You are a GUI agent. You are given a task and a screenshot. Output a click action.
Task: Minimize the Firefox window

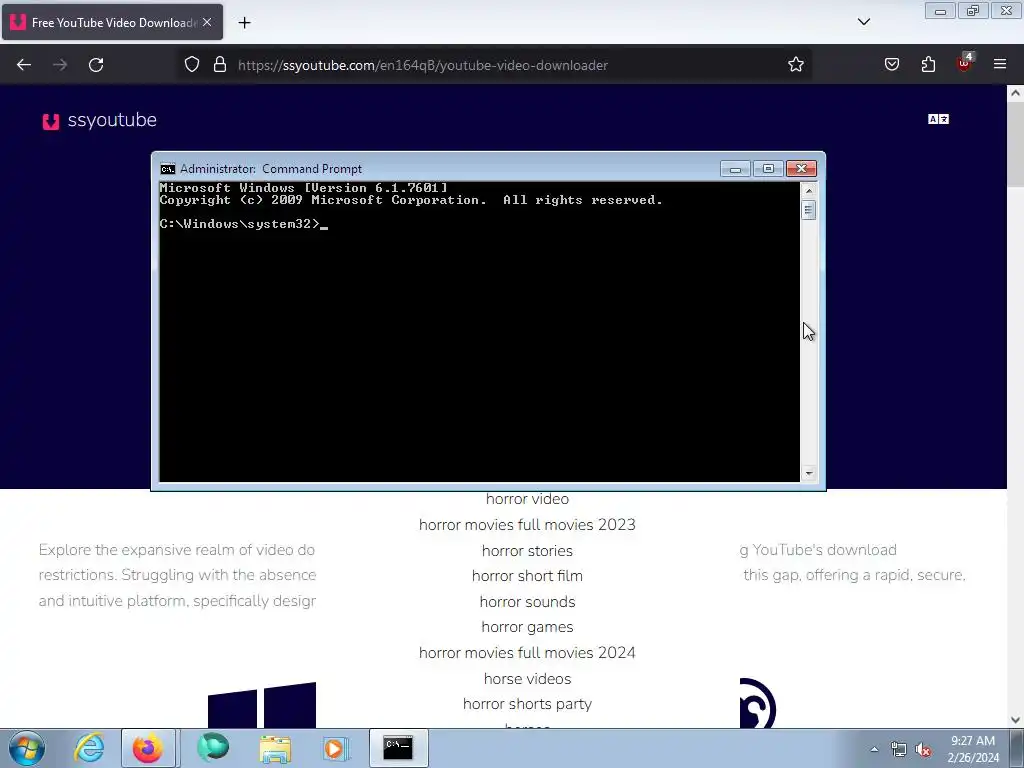[x=940, y=11]
